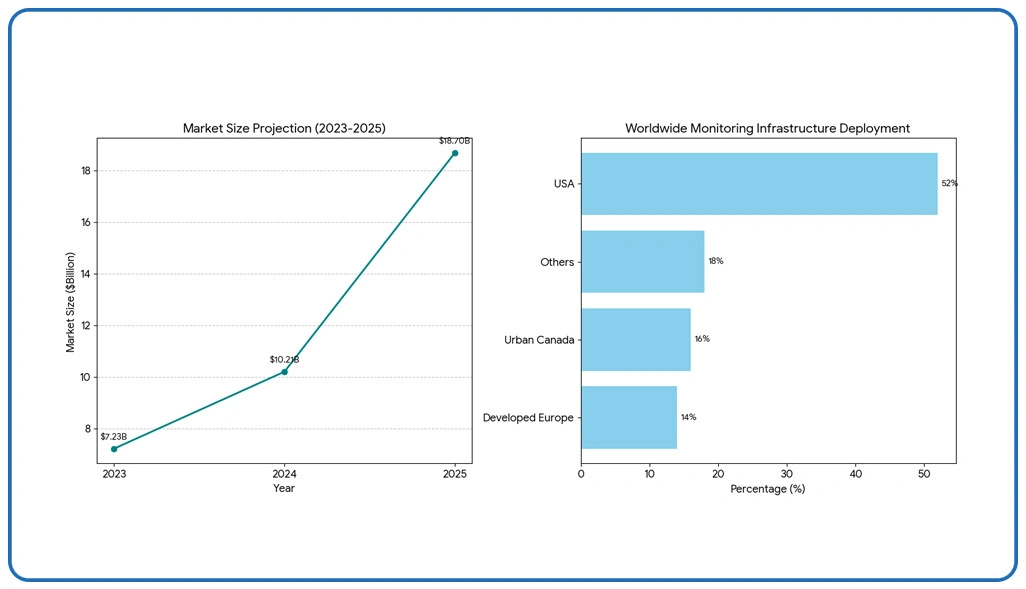Click the $18.70B value label

[454, 141]
